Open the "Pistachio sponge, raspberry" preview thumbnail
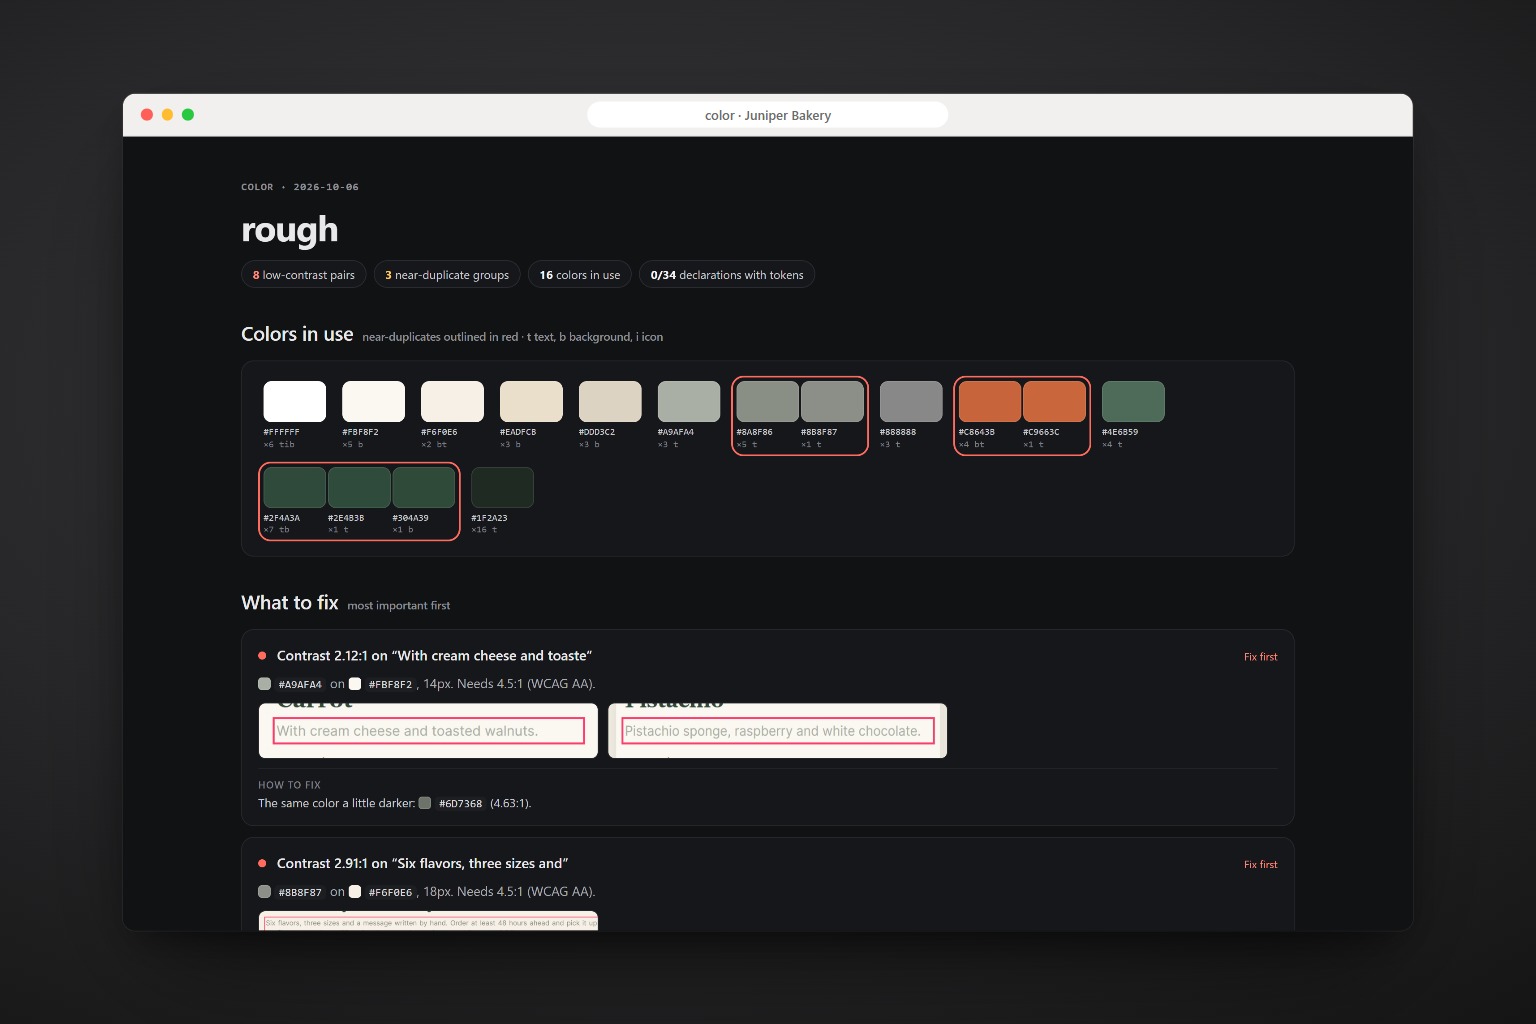This screenshot has height=1024, width=1536. [777, 731]
